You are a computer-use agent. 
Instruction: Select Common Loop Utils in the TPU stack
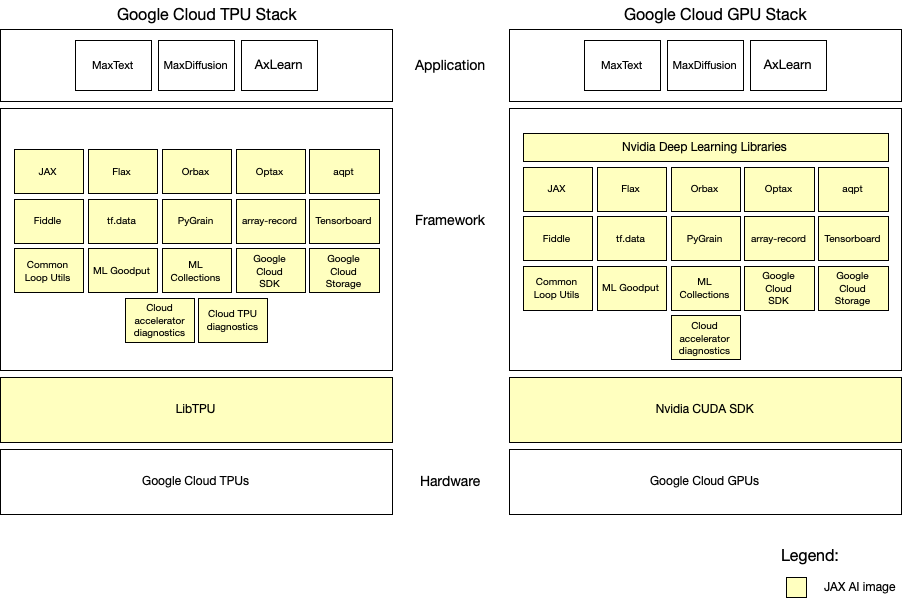click(49, 270)
